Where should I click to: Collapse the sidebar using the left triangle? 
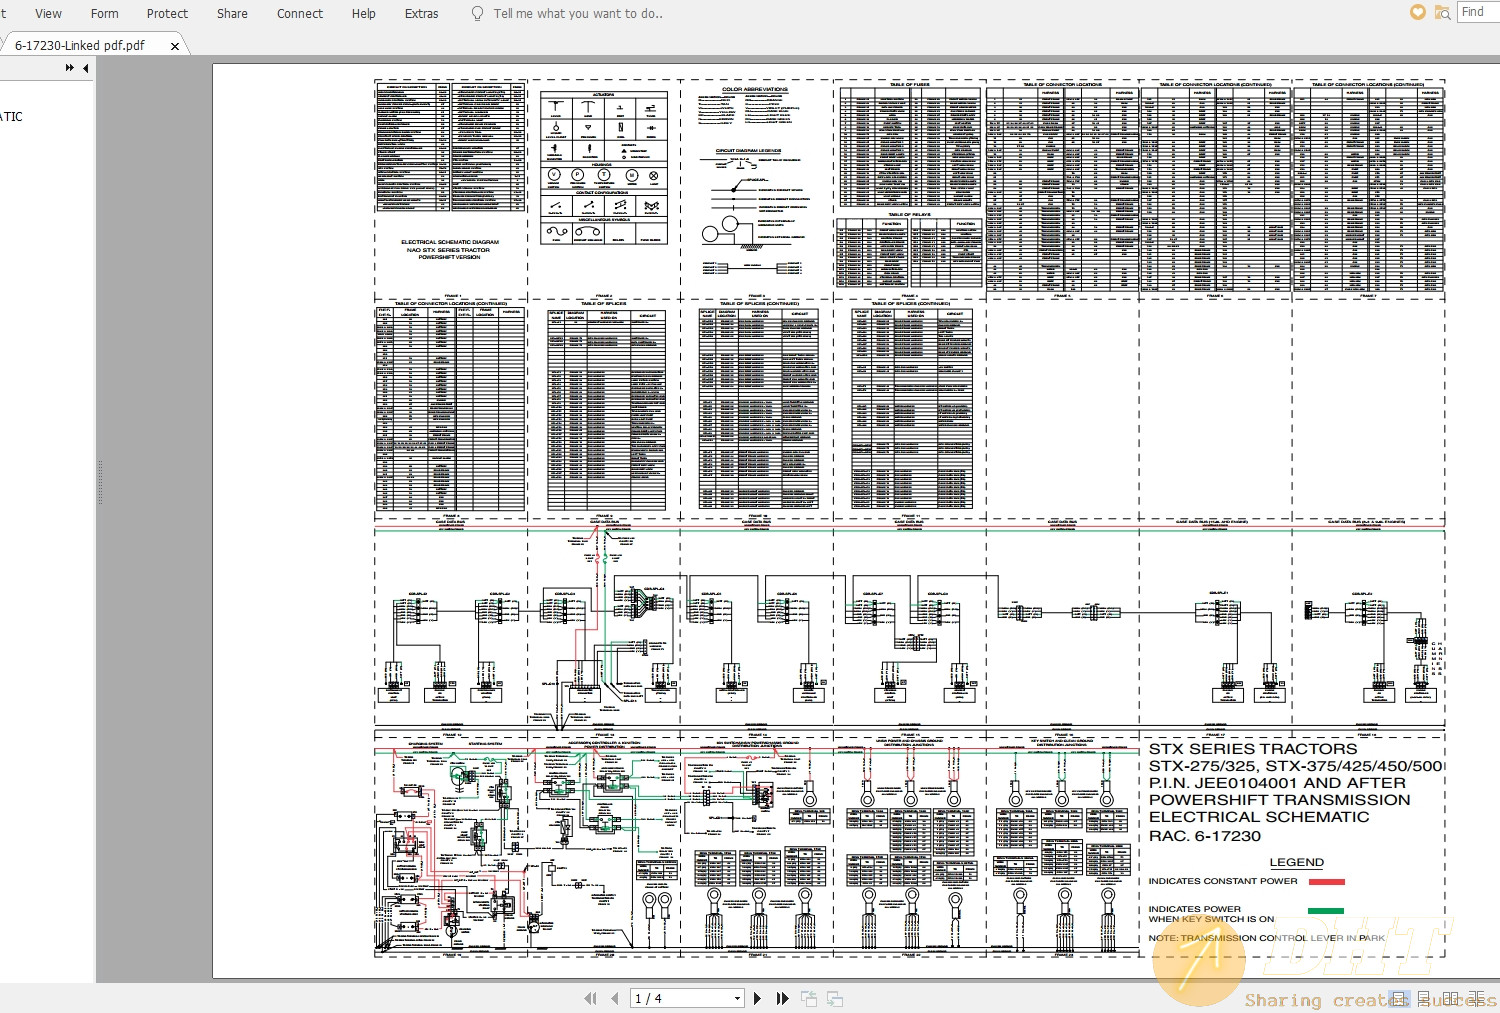85,67
